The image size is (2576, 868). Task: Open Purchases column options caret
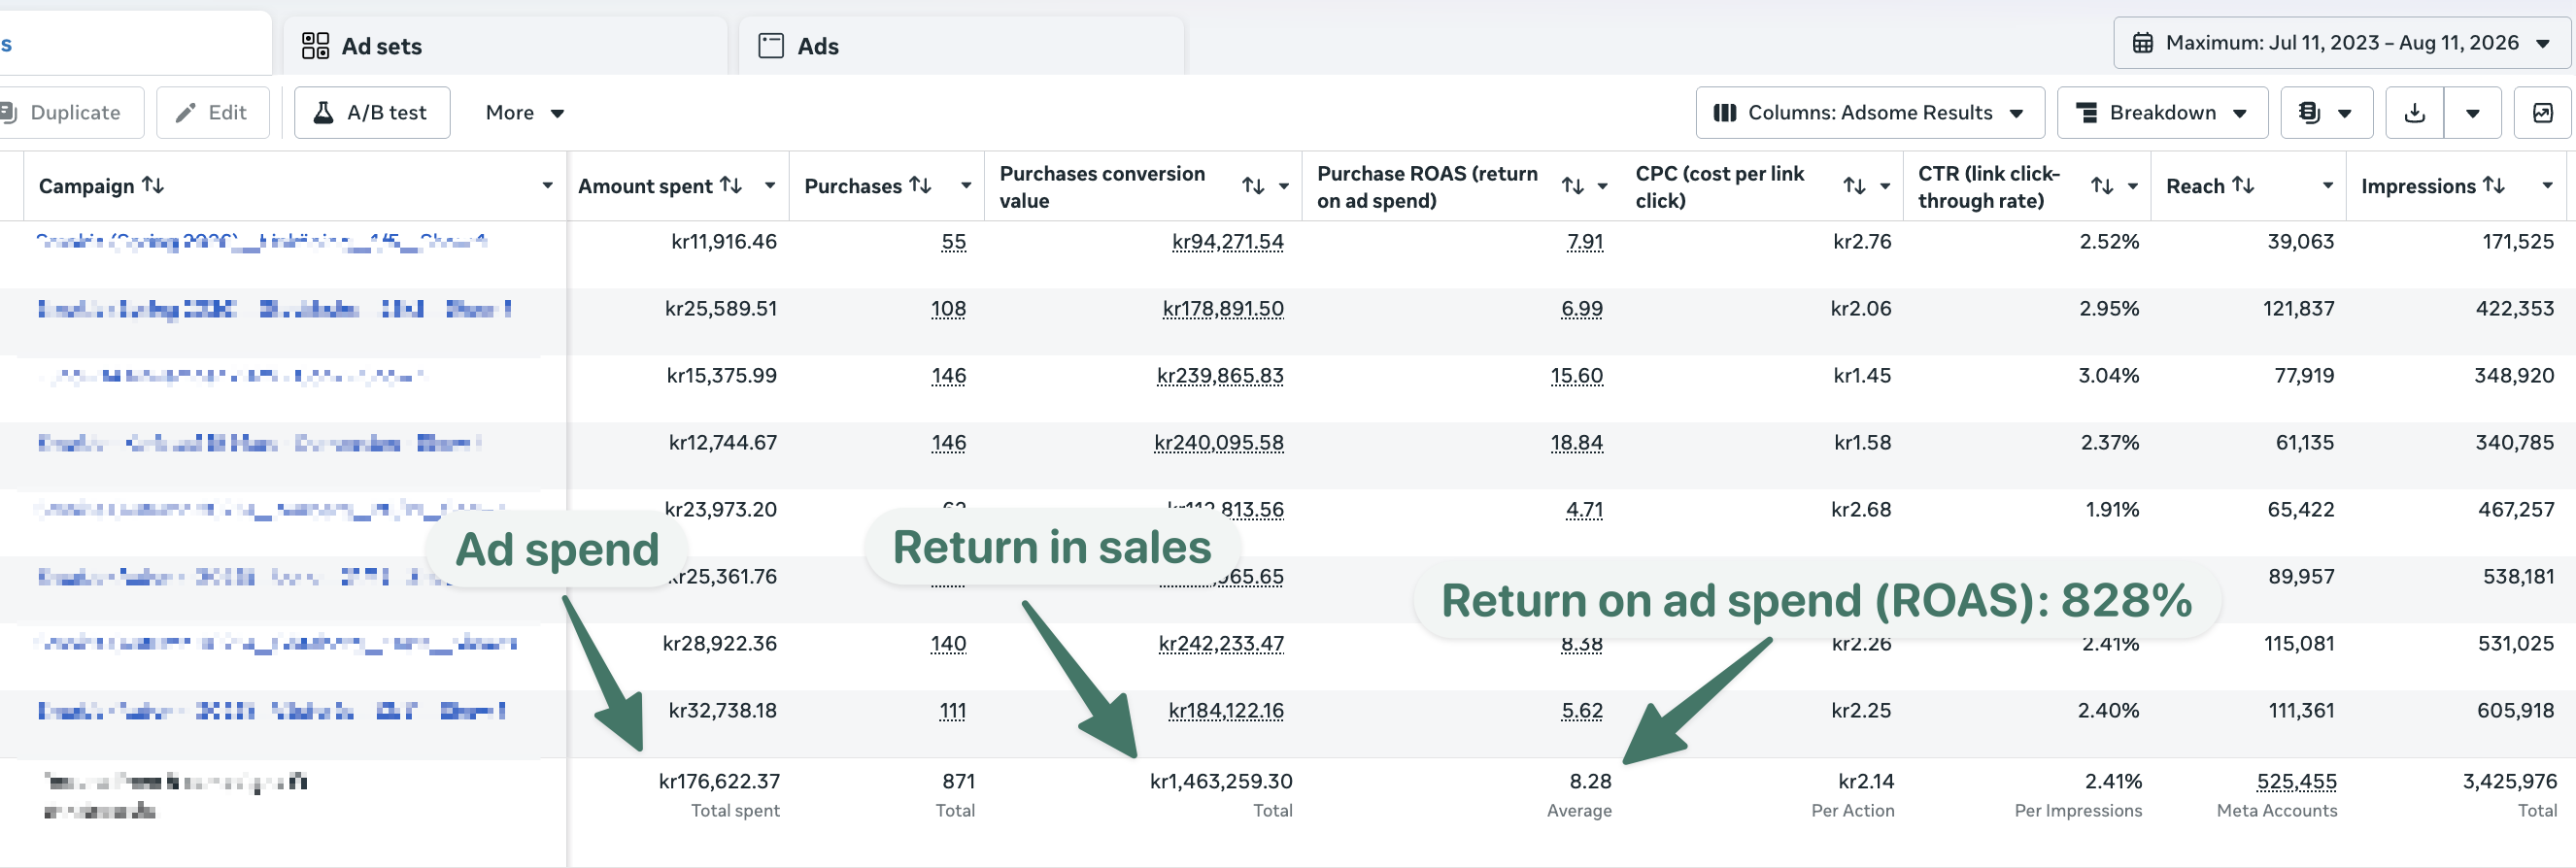coord(966,186)
